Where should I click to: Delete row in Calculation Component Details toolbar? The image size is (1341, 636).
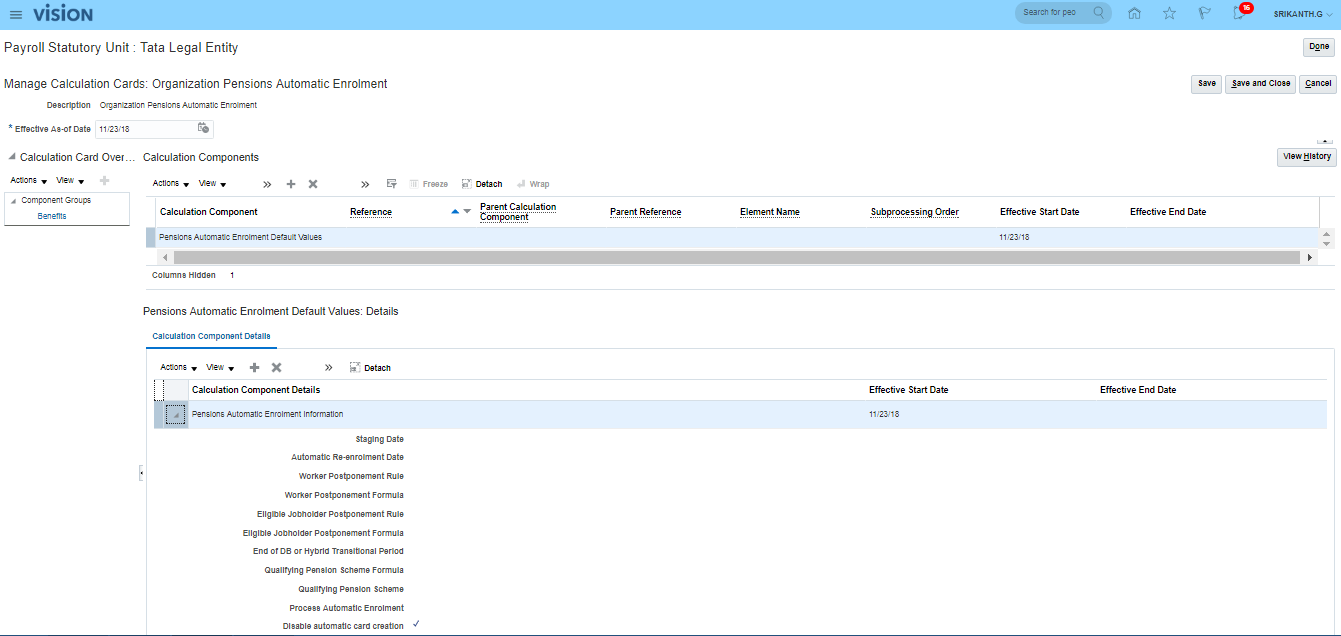(x=277, y=368)
